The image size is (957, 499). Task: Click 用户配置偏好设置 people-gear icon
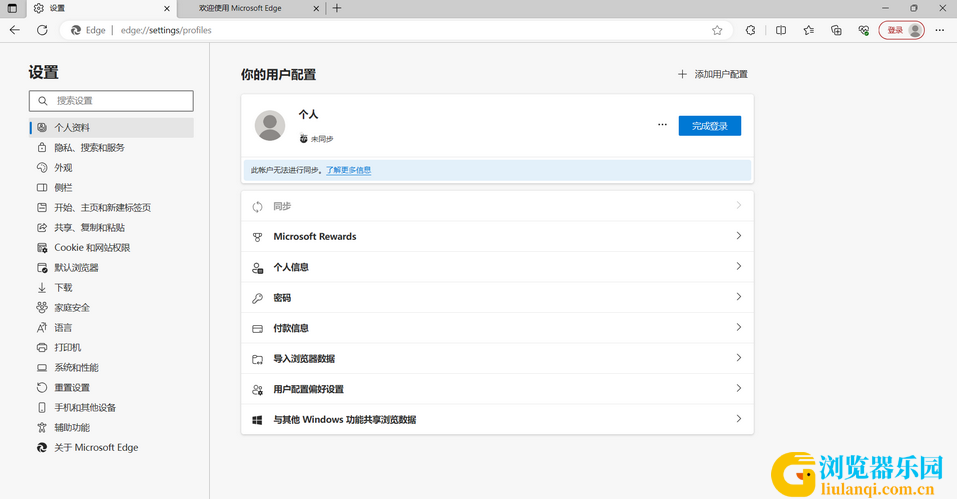click(258, 390)
